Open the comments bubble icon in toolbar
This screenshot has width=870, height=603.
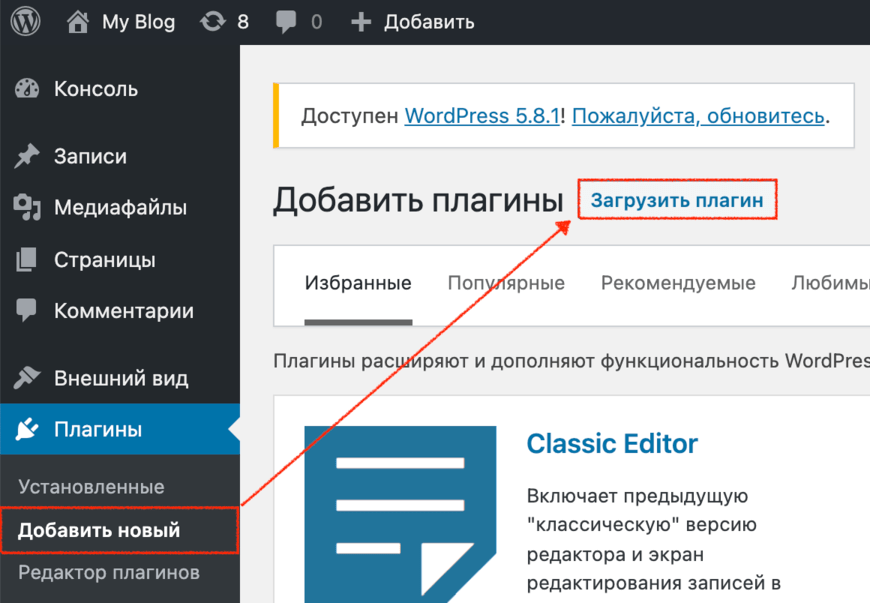point(286,21)
